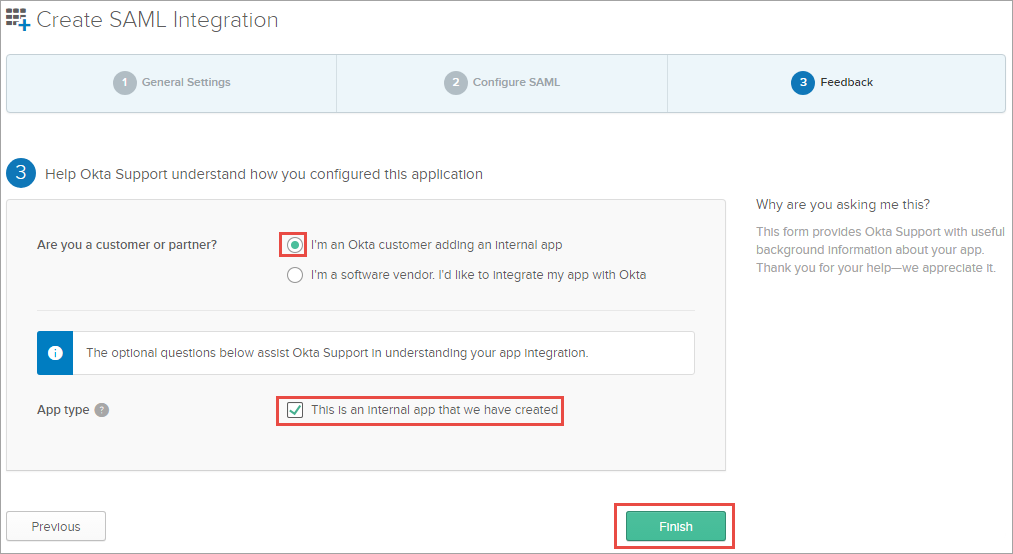The height and width of the screenshot is (554, 1013).
Task: Click the "App type" label text
Action: (x=63, y=410)
